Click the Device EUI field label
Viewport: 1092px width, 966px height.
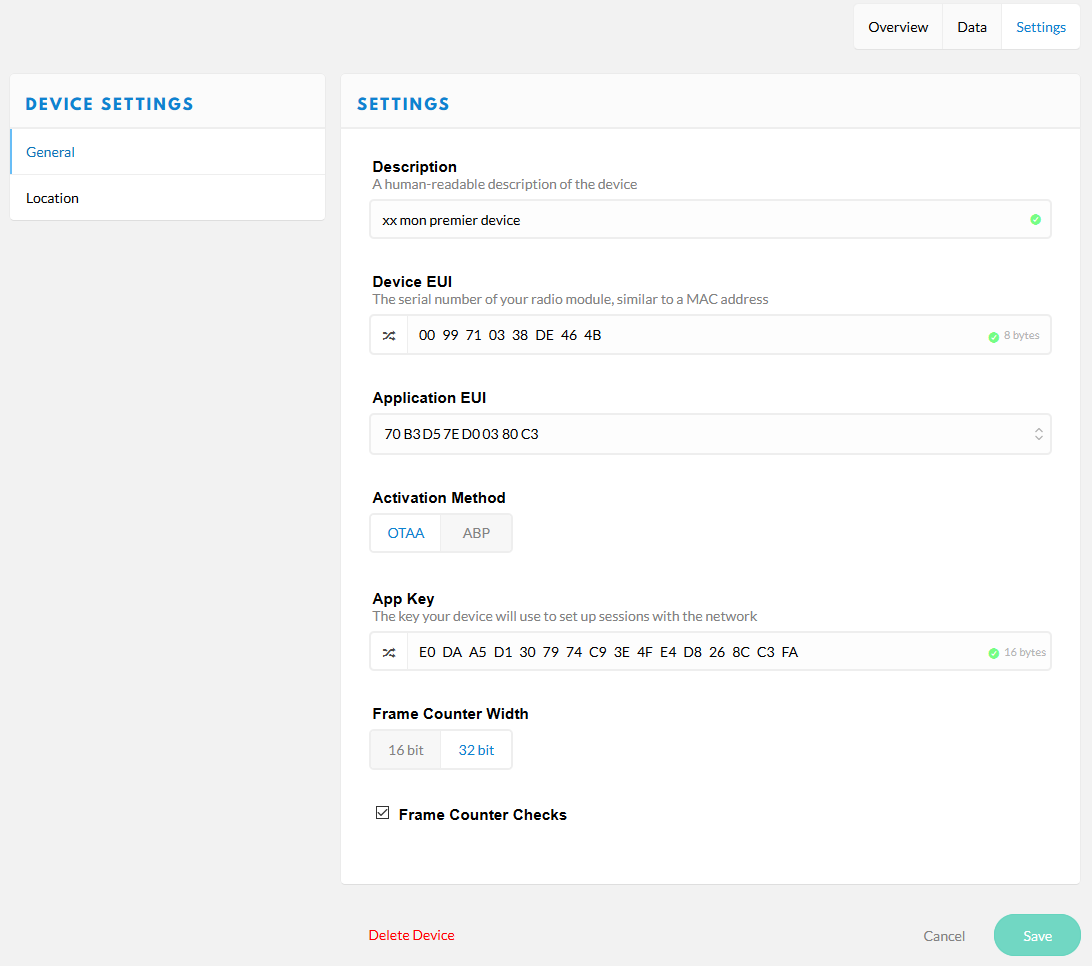point(412,282)
